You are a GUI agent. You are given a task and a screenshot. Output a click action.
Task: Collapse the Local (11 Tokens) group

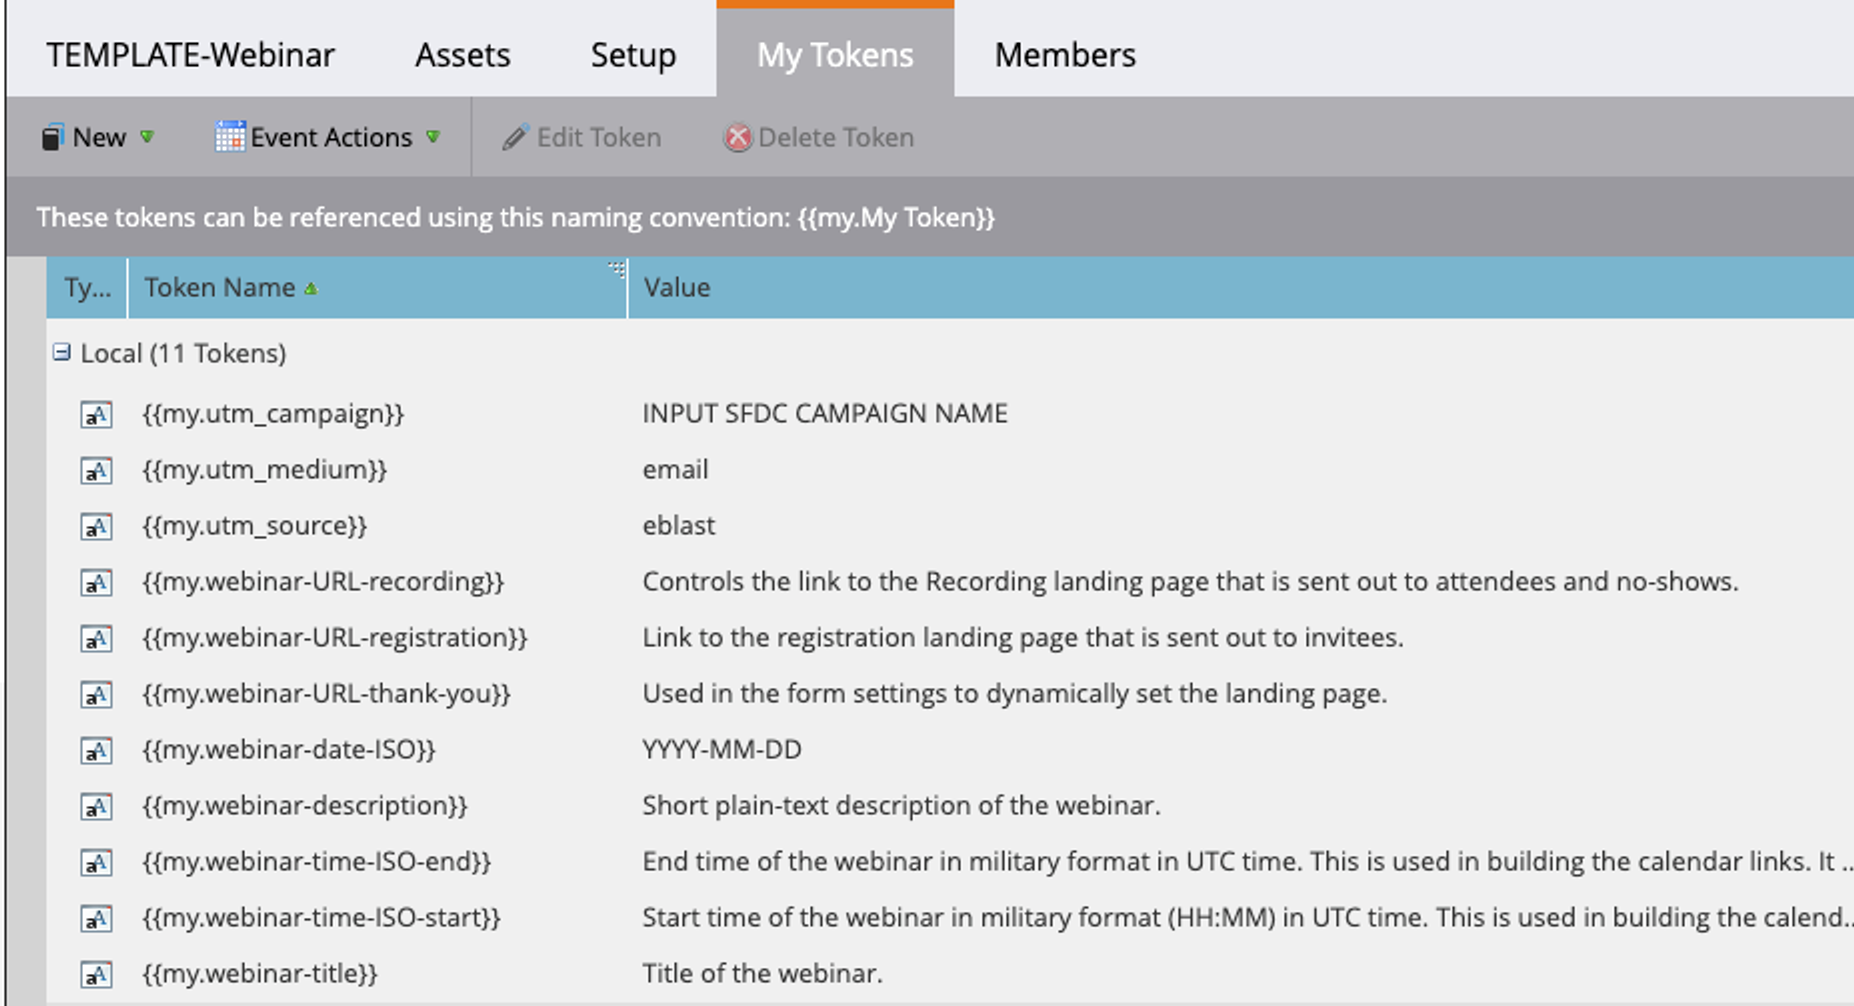coord(62,353)
